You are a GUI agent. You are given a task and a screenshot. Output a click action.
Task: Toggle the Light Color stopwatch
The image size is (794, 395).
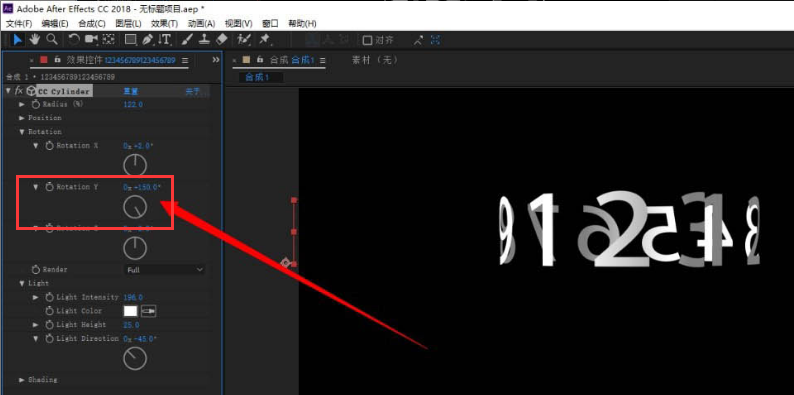(49, 311)
